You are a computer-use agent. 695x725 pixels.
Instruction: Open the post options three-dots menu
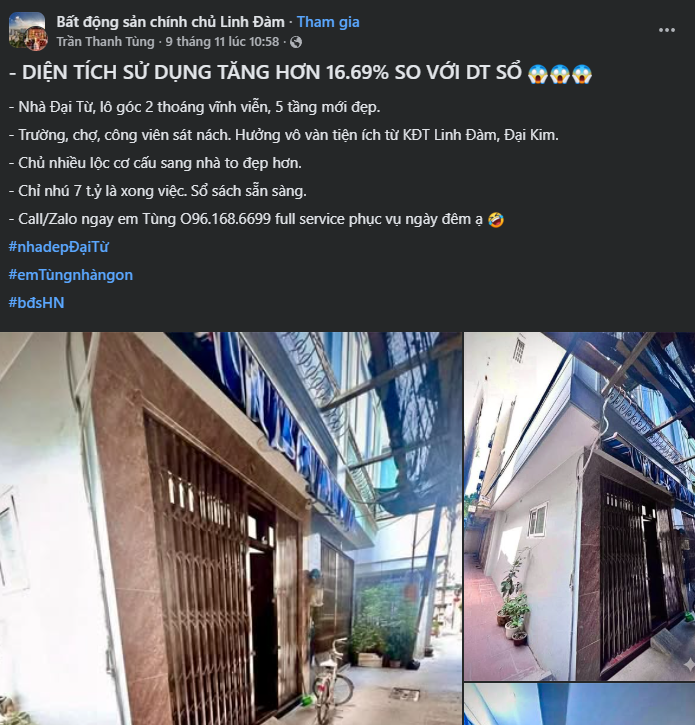[x=666, y=30]
